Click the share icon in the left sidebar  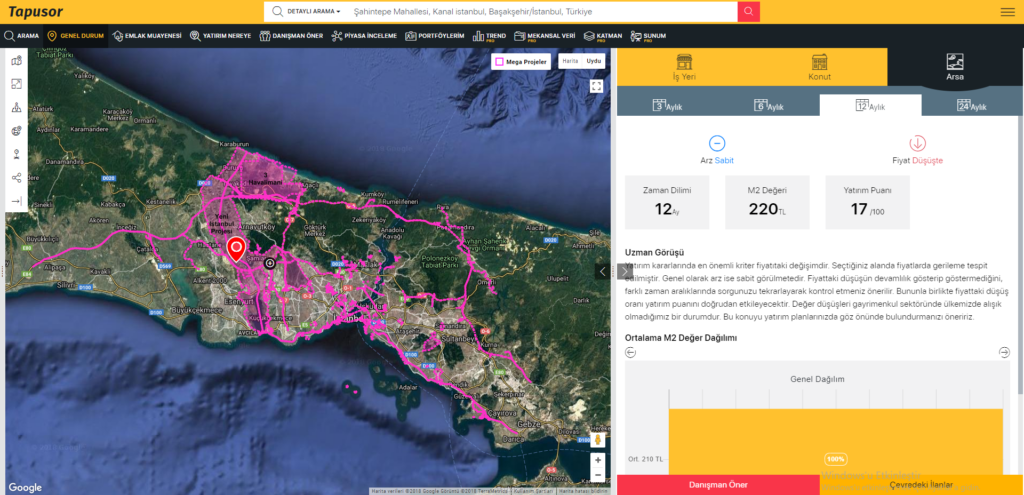[x=17, y=178]
